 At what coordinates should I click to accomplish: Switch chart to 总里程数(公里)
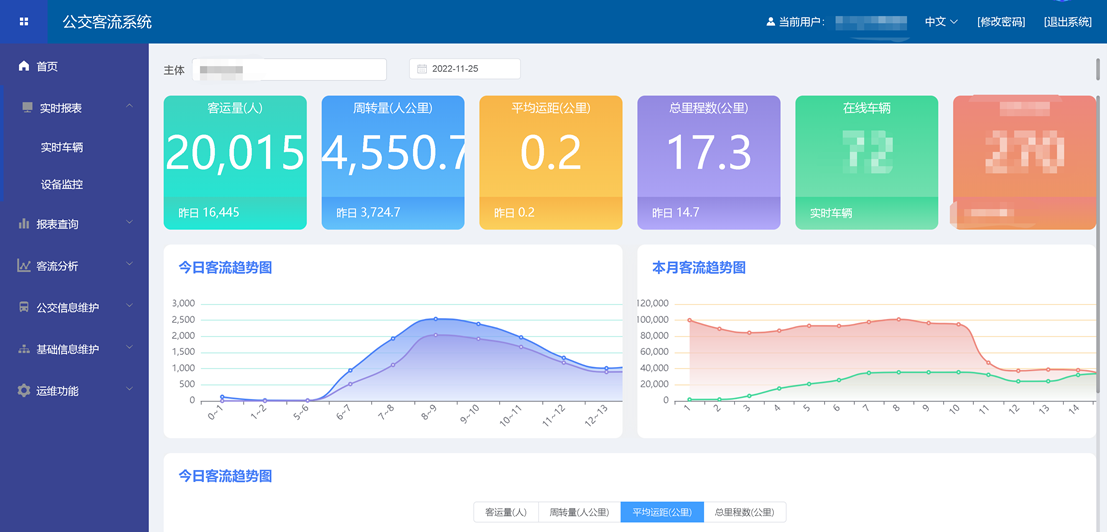click(x=745, y=512)
